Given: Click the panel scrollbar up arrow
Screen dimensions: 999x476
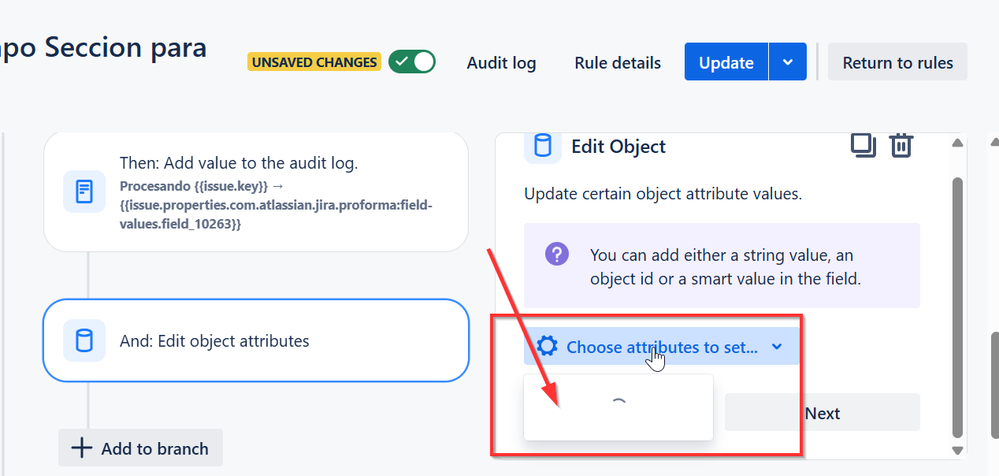Looking at the screenshot, I should pyautogui.click(x=957, y=143).
